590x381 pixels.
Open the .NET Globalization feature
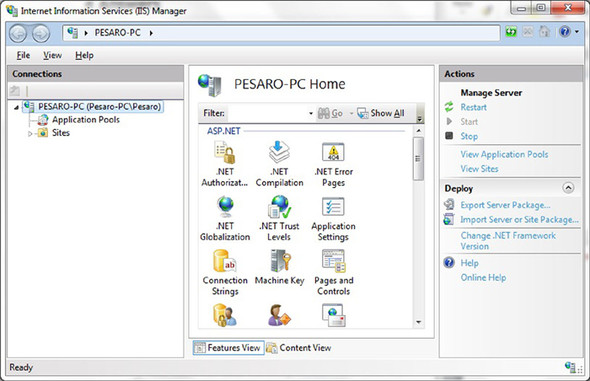tap(225, 218)
